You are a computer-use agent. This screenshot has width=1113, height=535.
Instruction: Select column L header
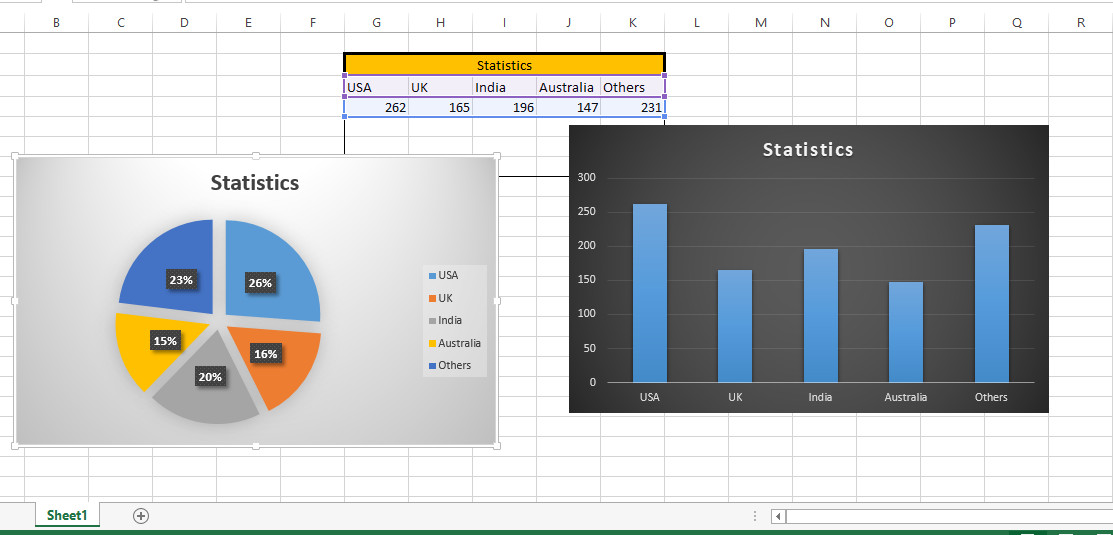tap(697, 23)
